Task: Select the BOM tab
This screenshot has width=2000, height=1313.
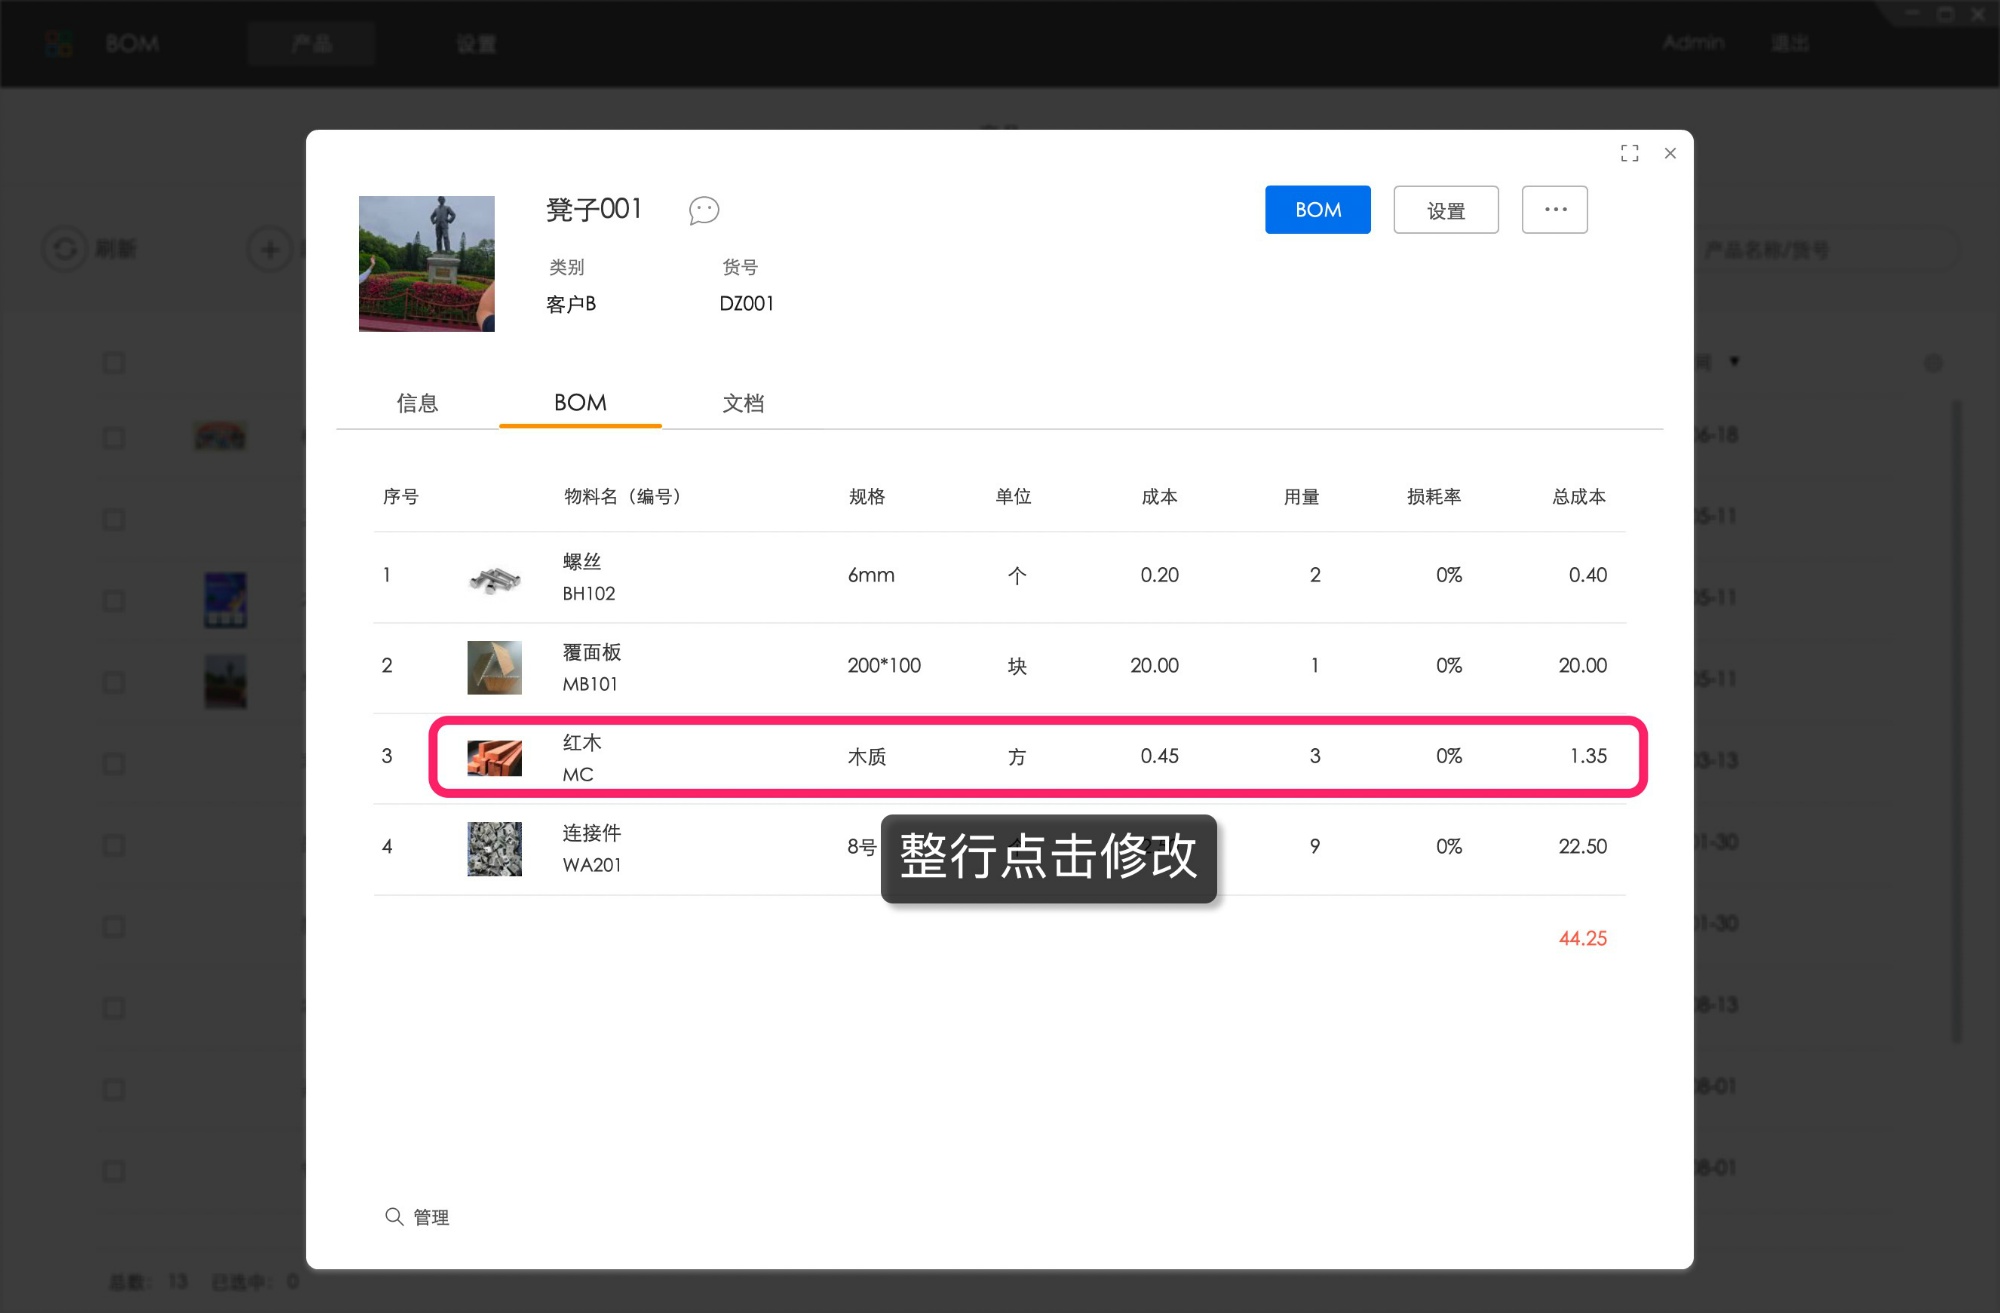Action: pyautogui.click(x=580, y=403)
